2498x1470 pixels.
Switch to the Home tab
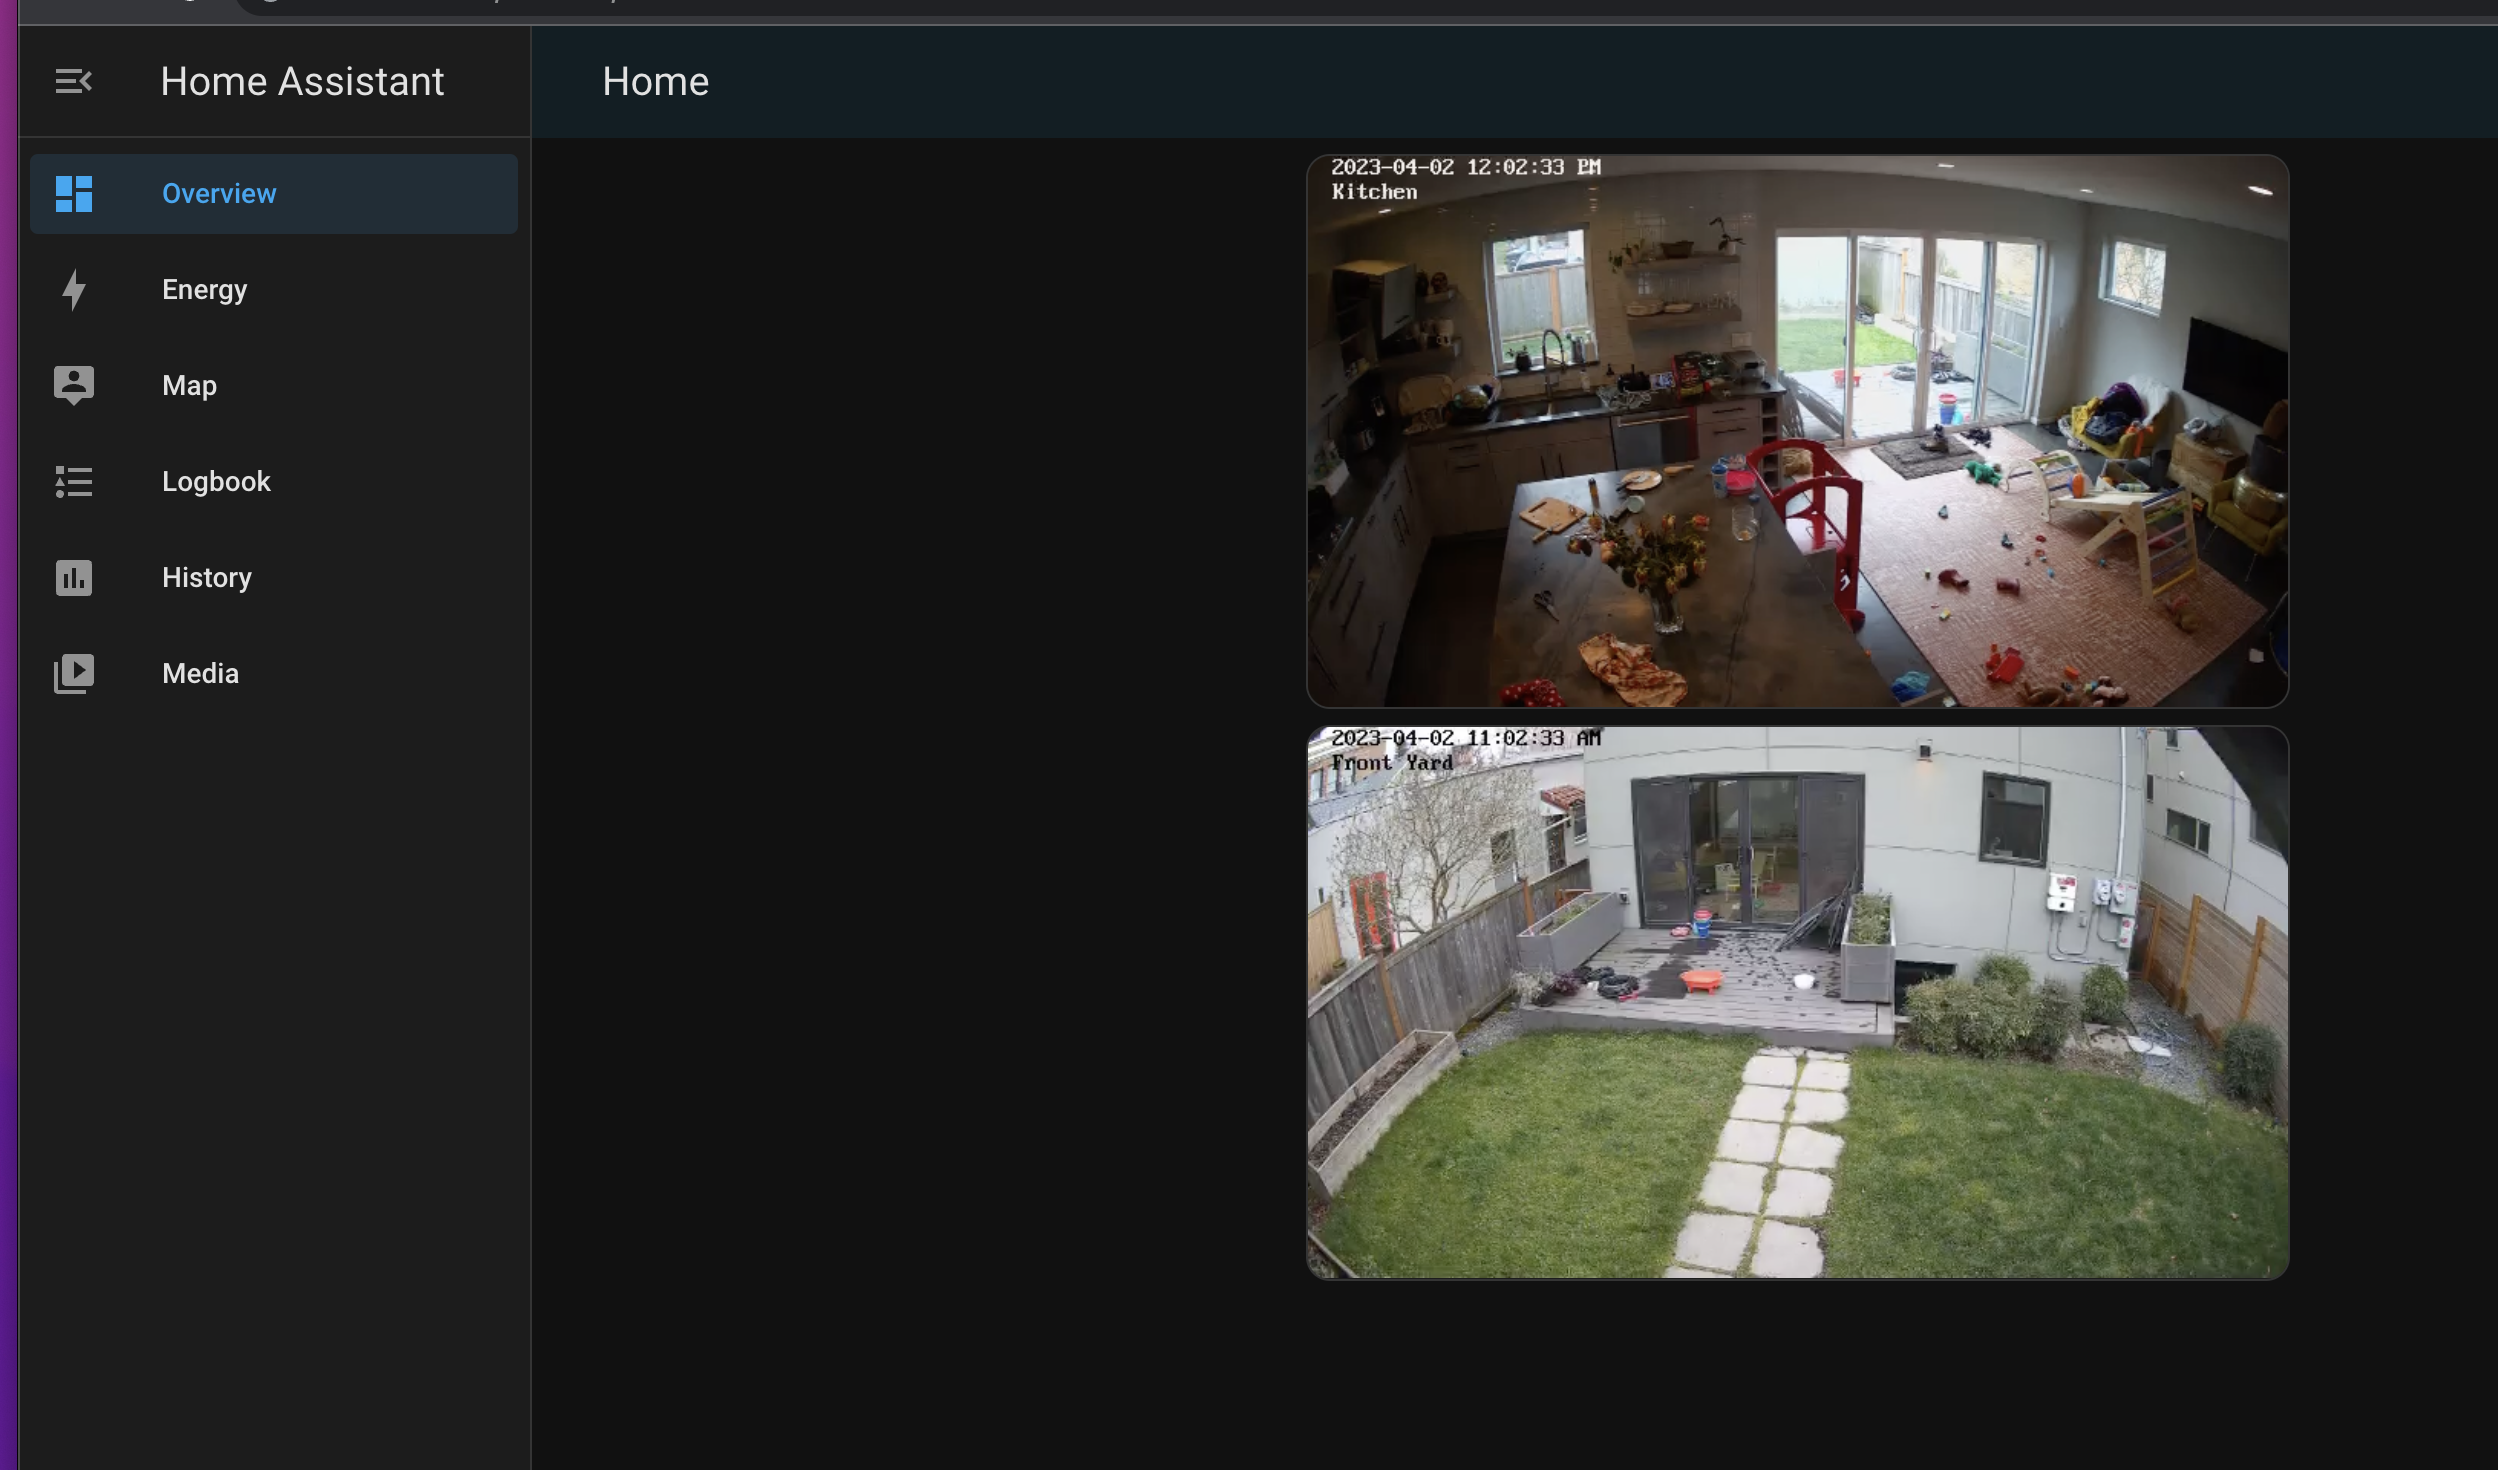tap(655, 80)
